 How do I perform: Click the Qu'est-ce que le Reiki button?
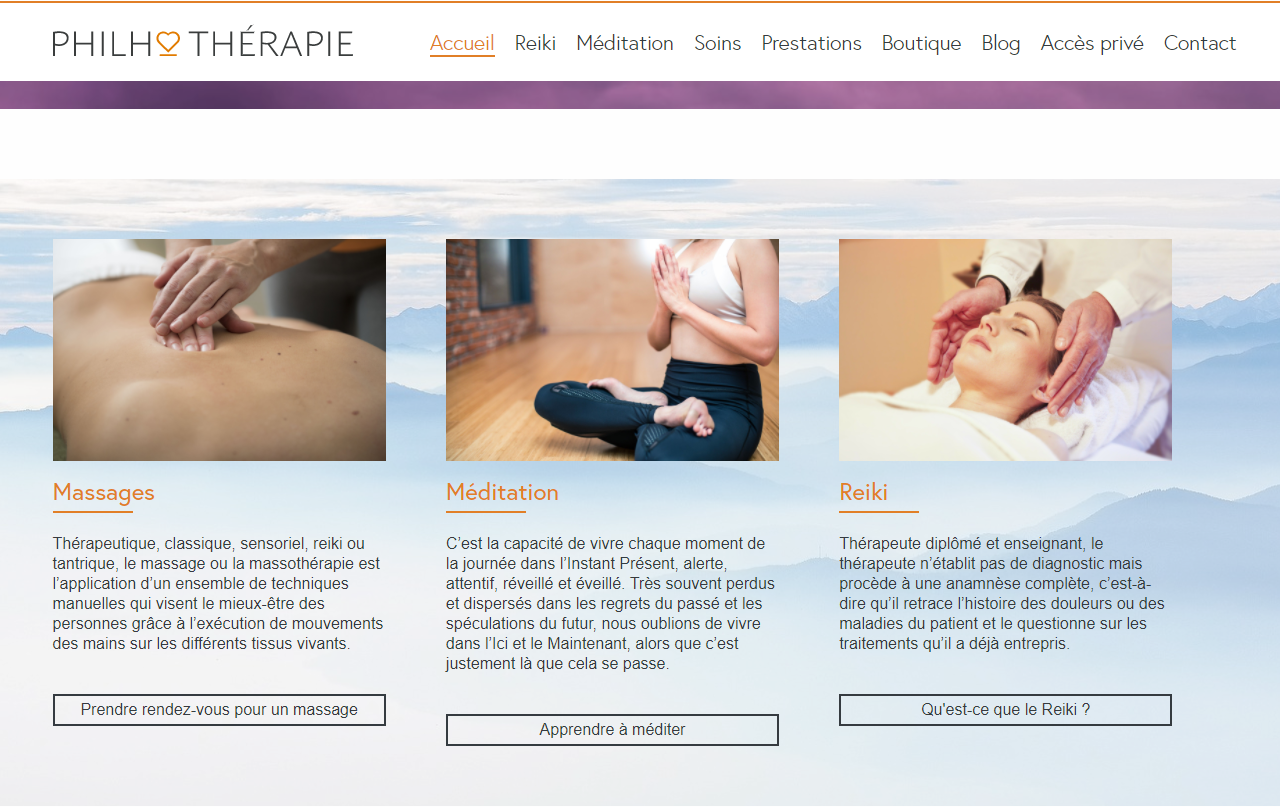click(1005, 710)
